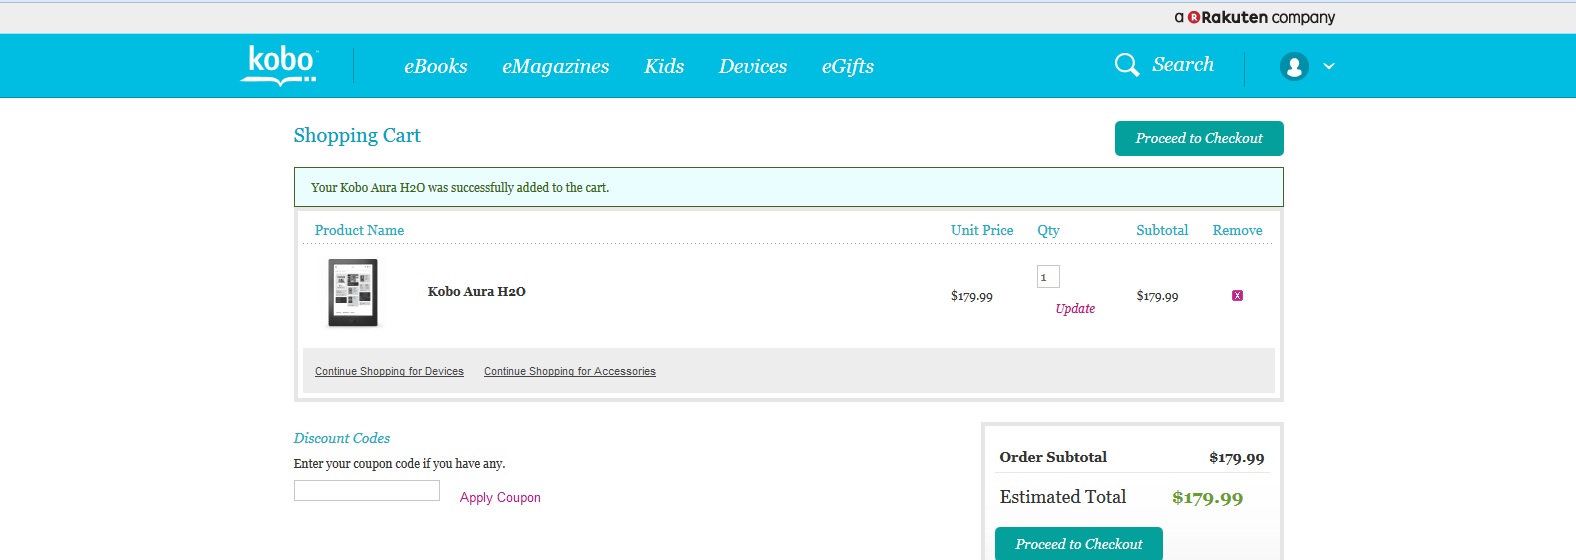Click the Rakuten company logo
The height and width of the screenshot is (560, 1576).
click(1255, 17)
